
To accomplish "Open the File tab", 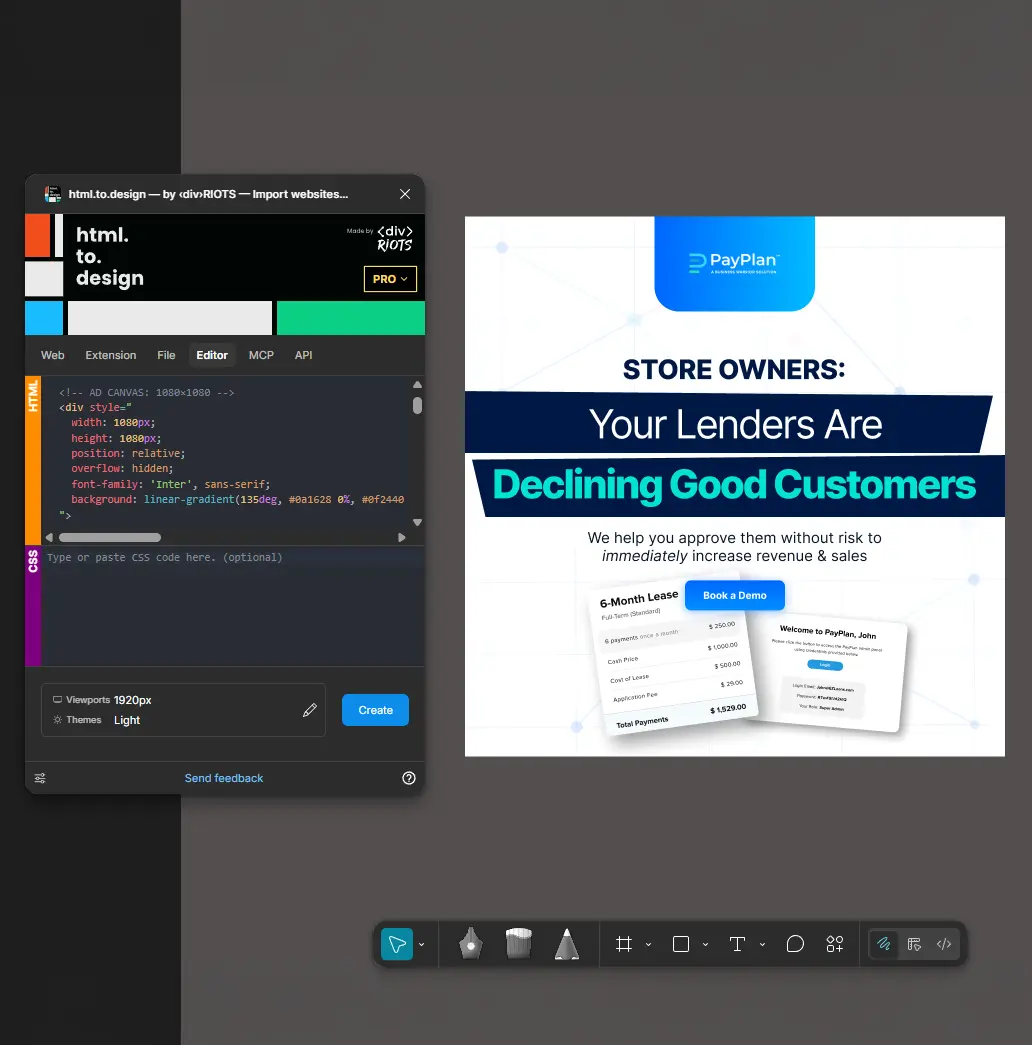I will click(x=166, y=355).
